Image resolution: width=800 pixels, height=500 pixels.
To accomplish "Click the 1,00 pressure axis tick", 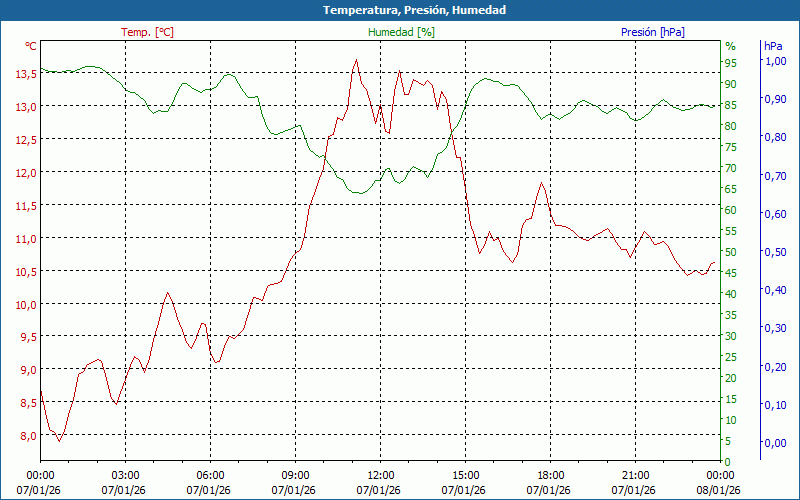I will pos(774,61).
